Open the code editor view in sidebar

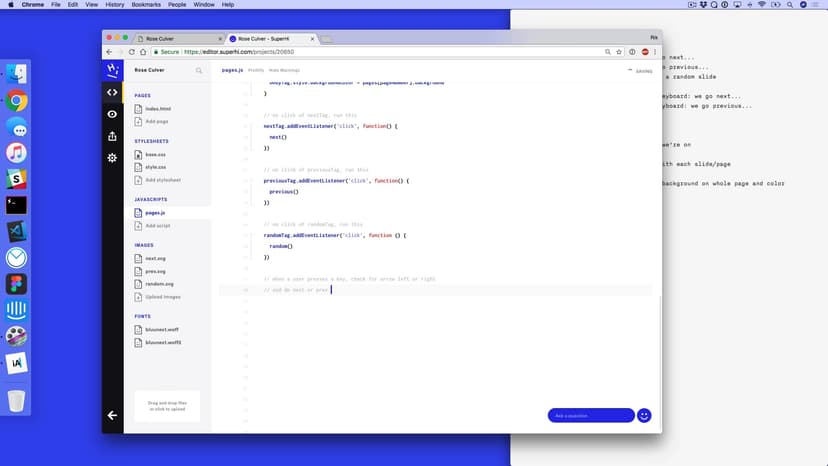tap(112, 92)
